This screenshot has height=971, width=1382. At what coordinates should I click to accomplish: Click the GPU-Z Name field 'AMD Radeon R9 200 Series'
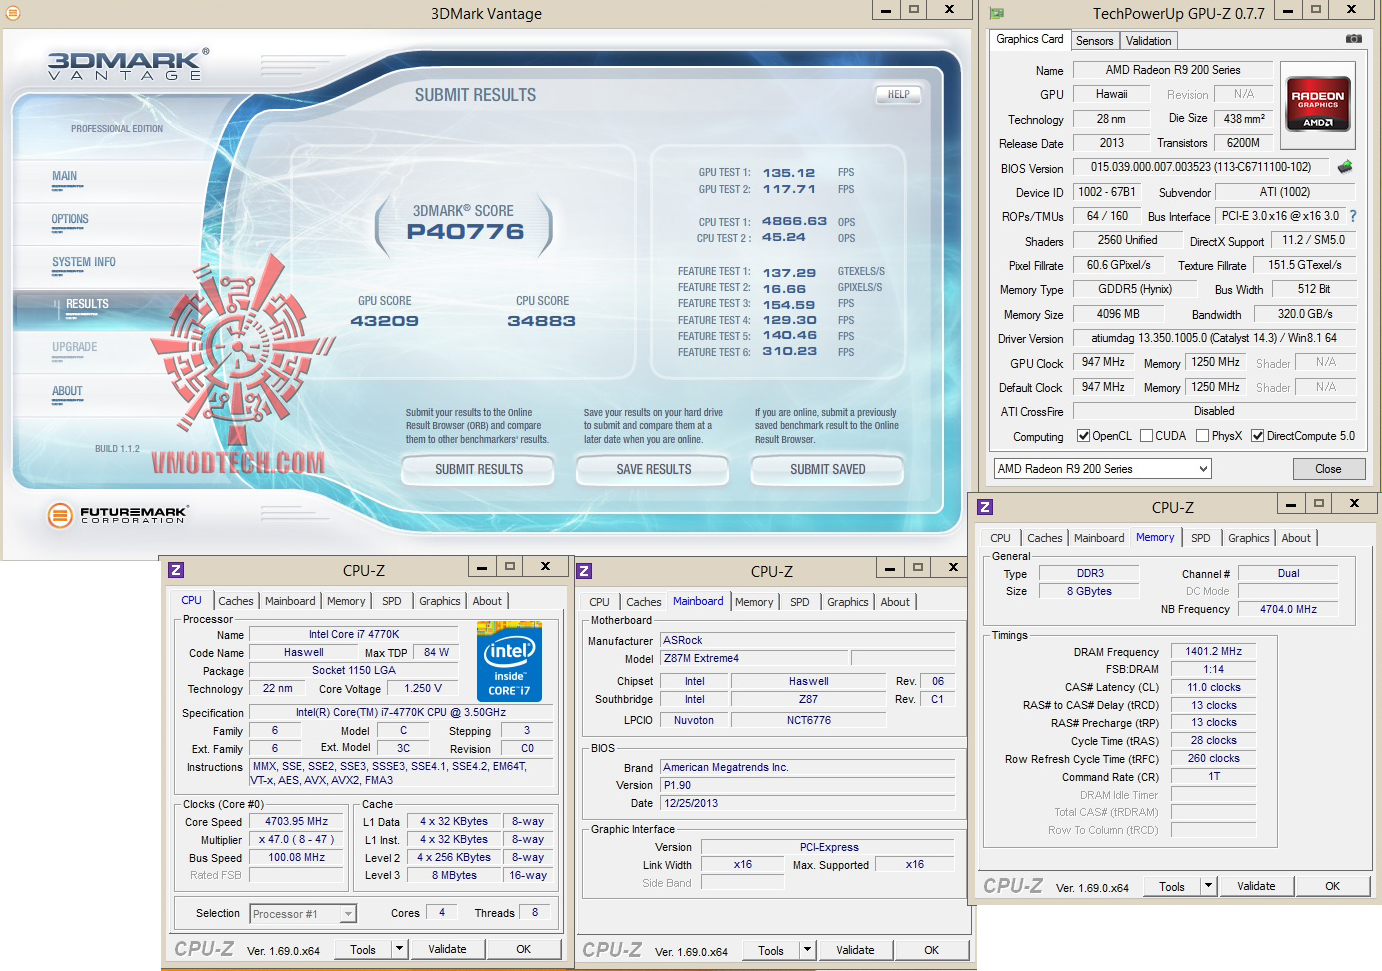(1173, 70)
